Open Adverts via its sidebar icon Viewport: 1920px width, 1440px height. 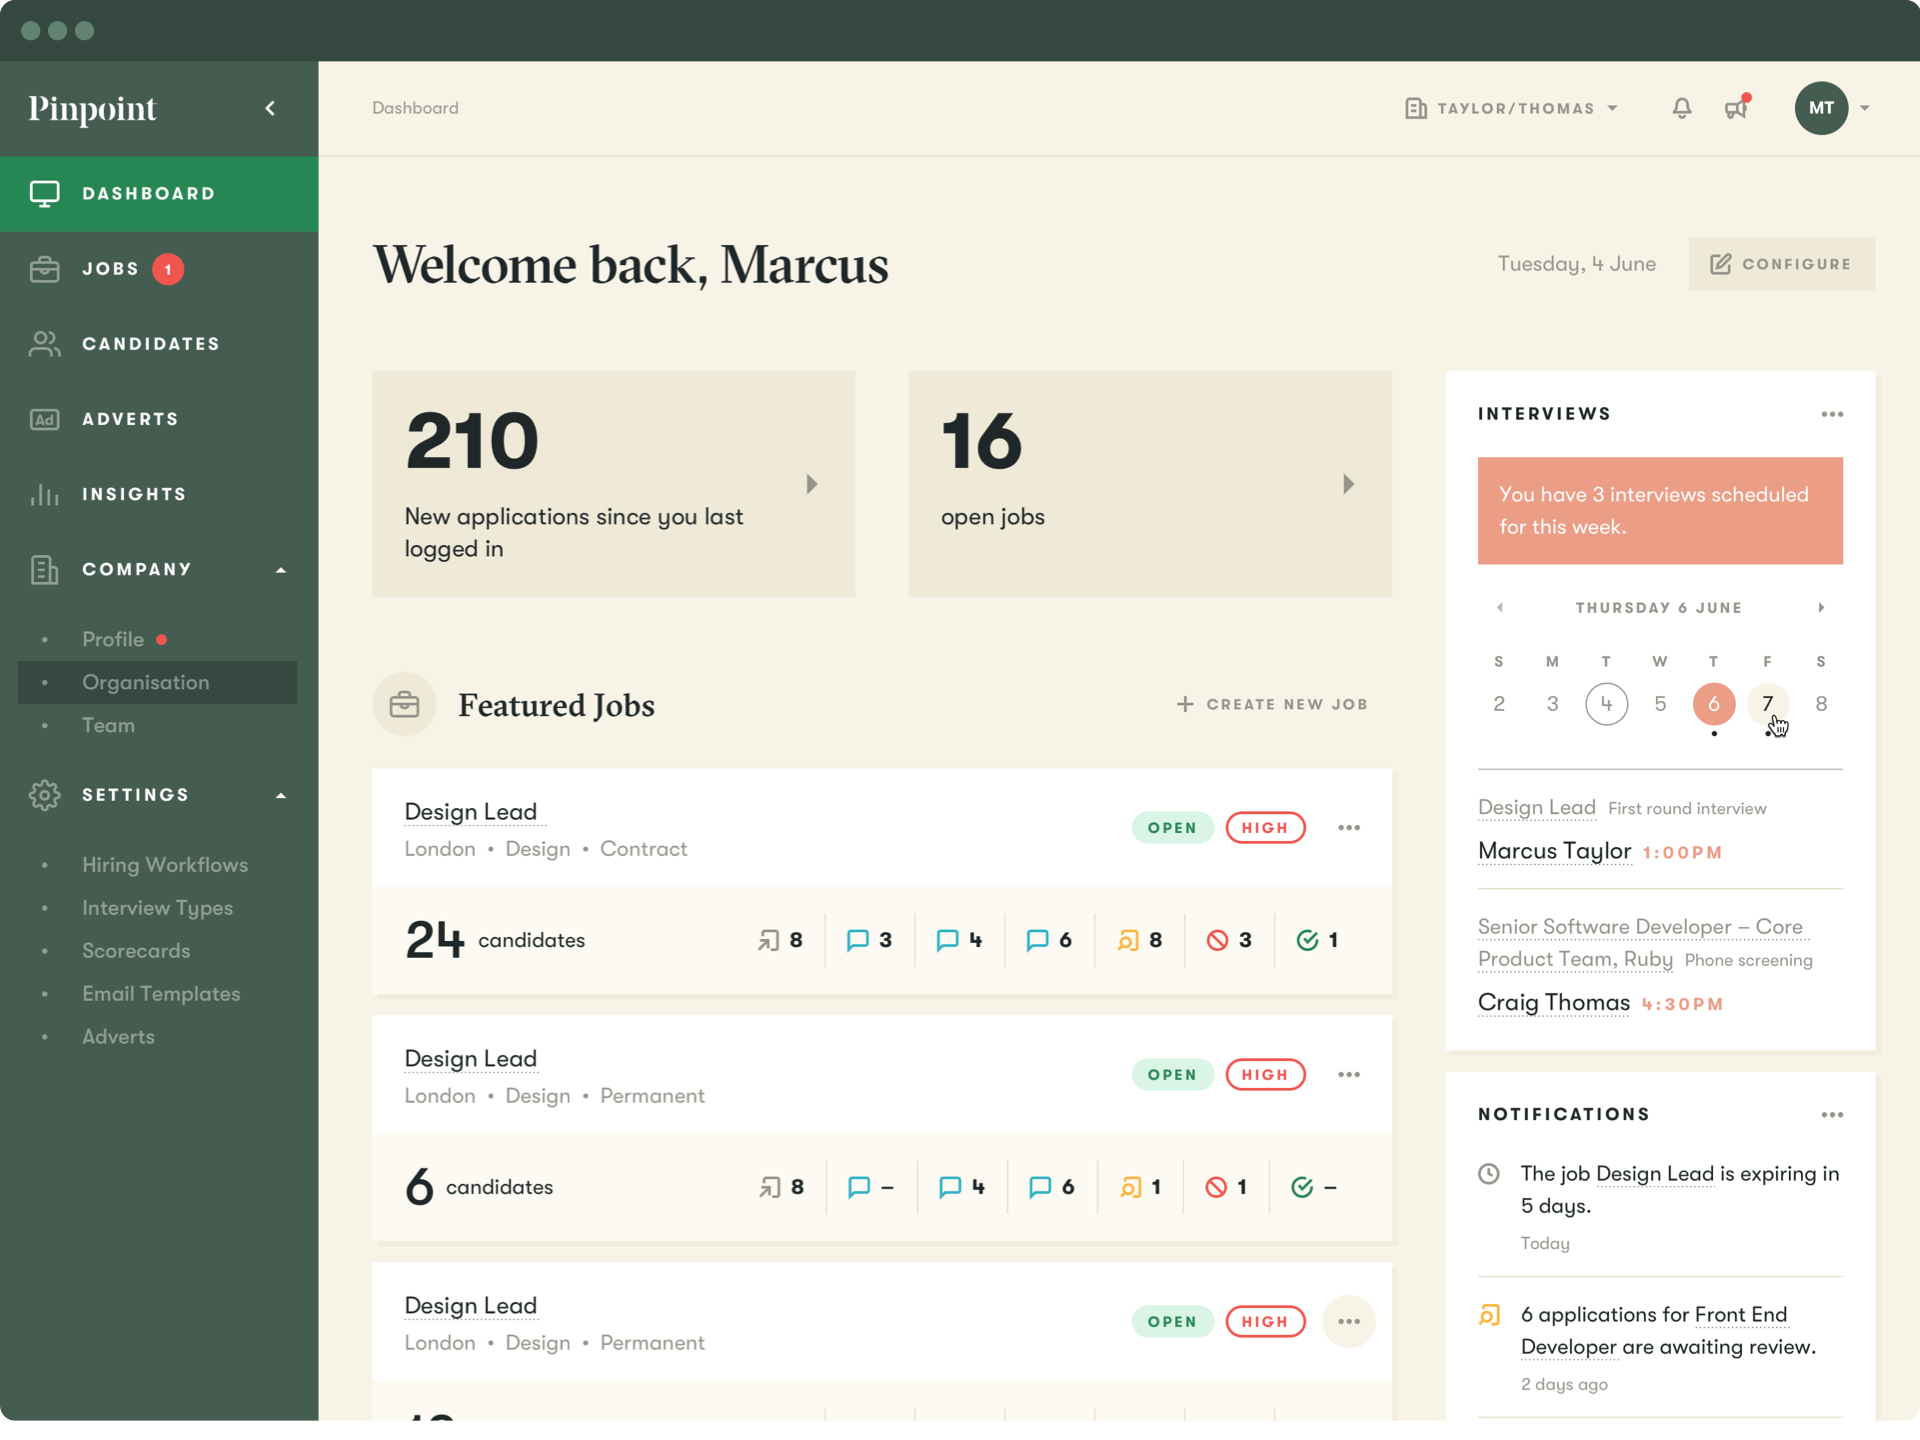click(x=44, y=419)
